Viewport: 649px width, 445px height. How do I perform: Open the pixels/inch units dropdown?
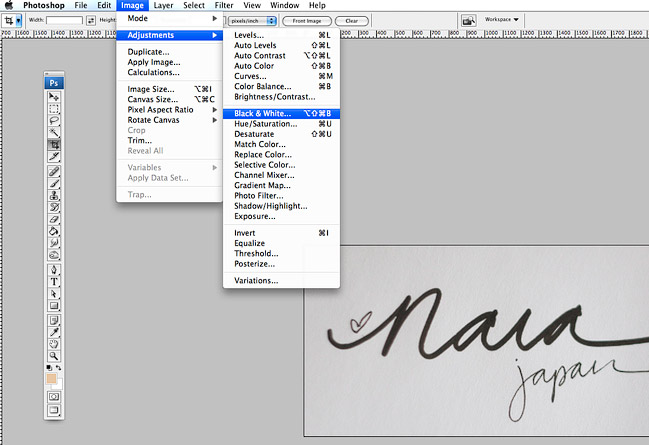coord(252,21)
